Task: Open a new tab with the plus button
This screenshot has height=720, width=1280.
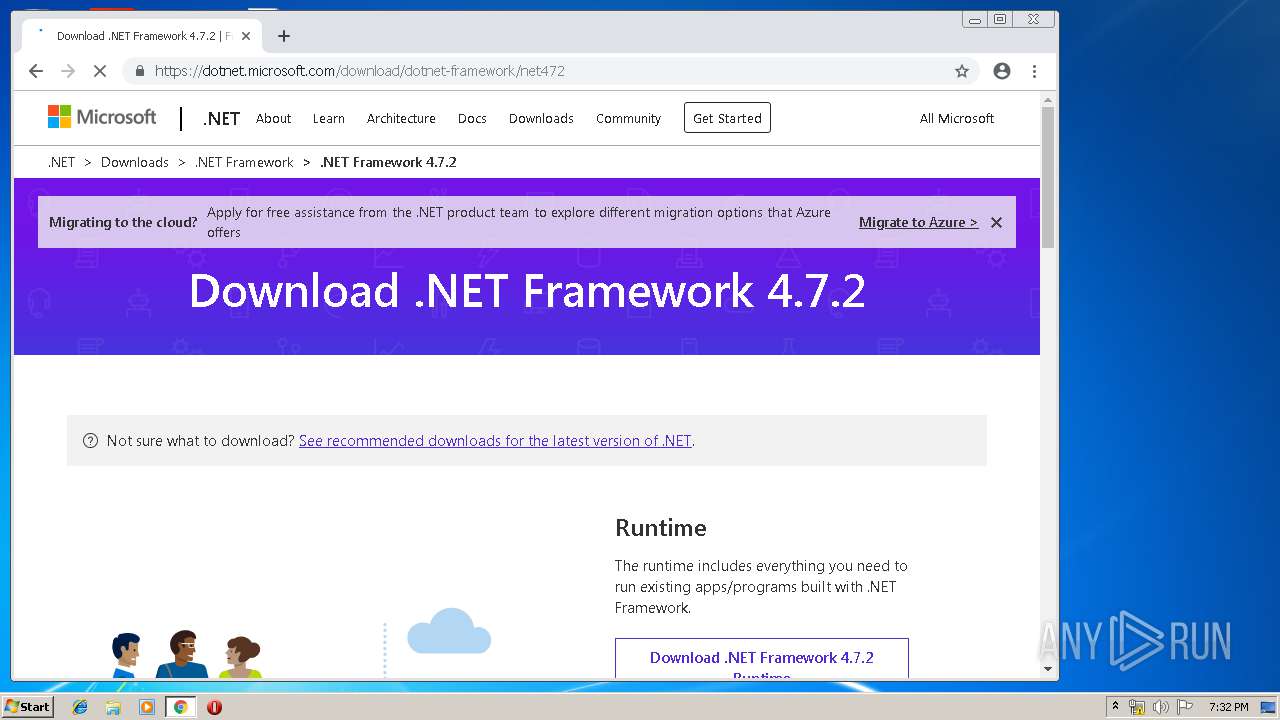Action: click(284, 36)
